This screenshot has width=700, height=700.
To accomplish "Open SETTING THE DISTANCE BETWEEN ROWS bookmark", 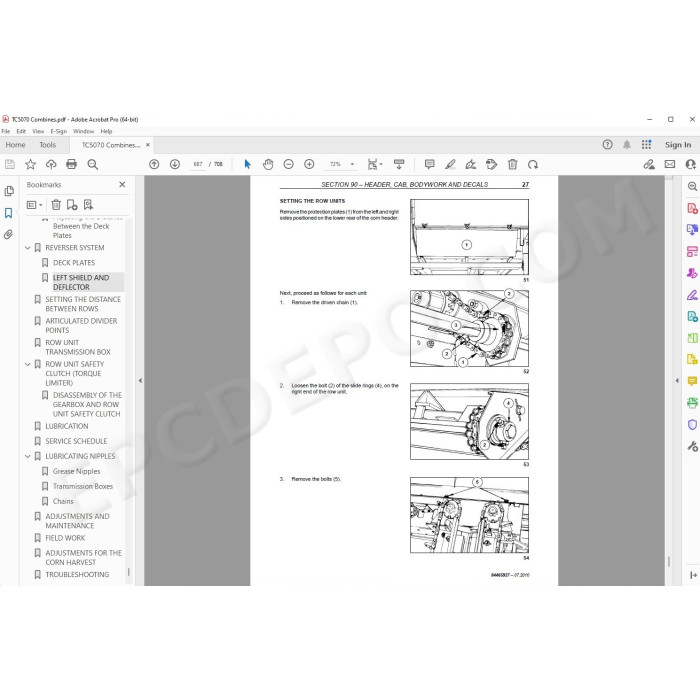I will [83, 304].
